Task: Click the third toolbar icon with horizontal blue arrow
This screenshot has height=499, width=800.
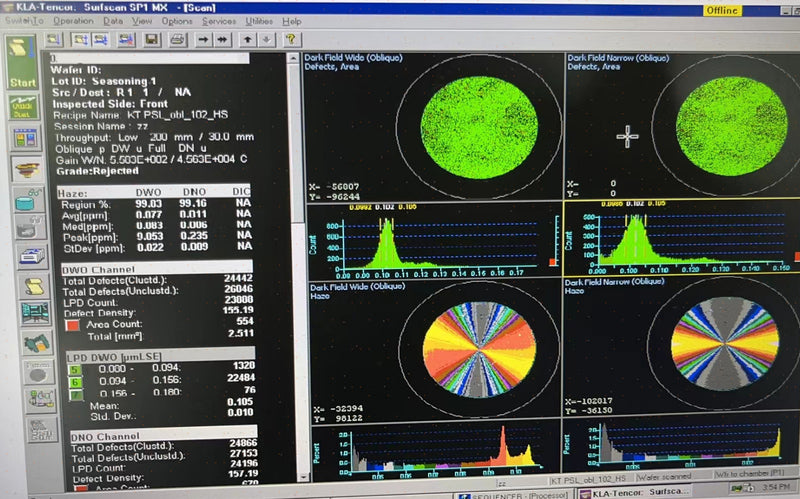Action: coord(100,39)
